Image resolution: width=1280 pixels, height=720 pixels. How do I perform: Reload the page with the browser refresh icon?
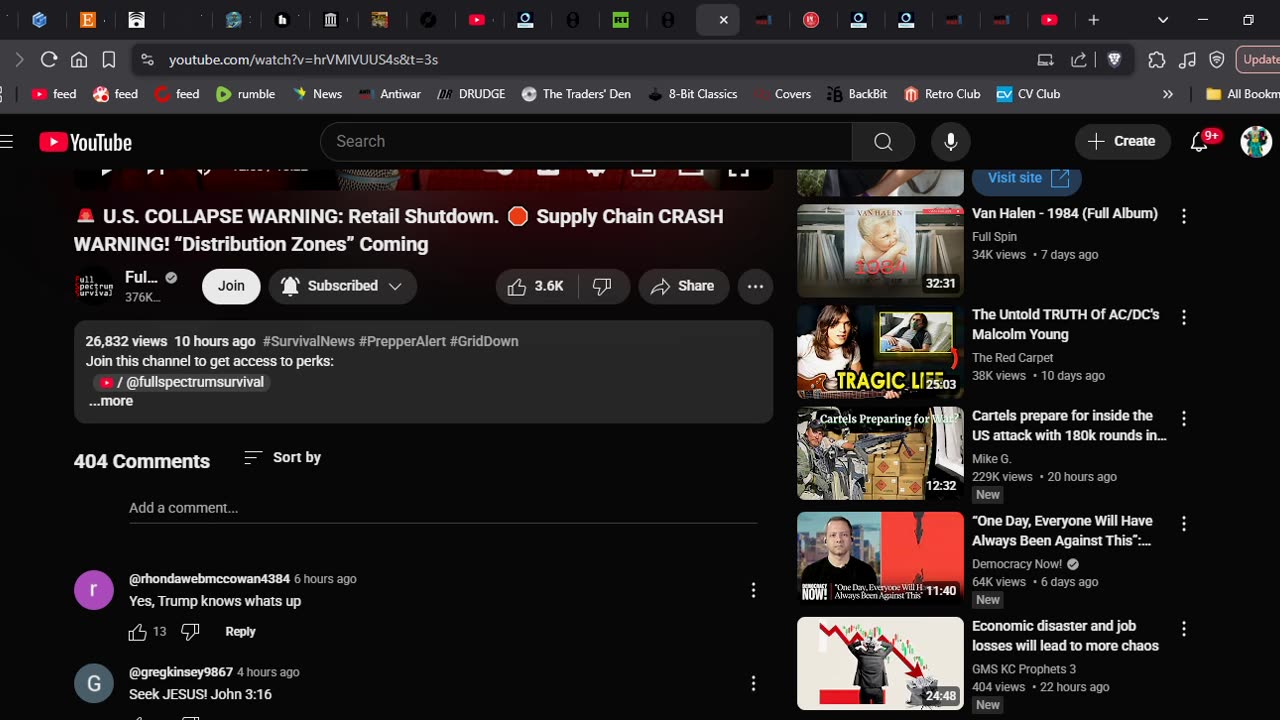[x=49, y=60]
